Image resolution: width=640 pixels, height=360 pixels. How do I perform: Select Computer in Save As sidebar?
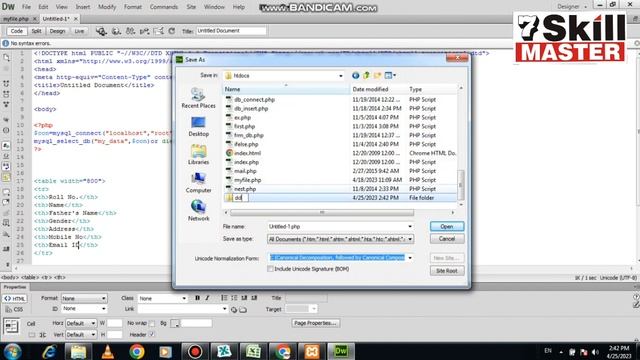click(x=198, y=182)
